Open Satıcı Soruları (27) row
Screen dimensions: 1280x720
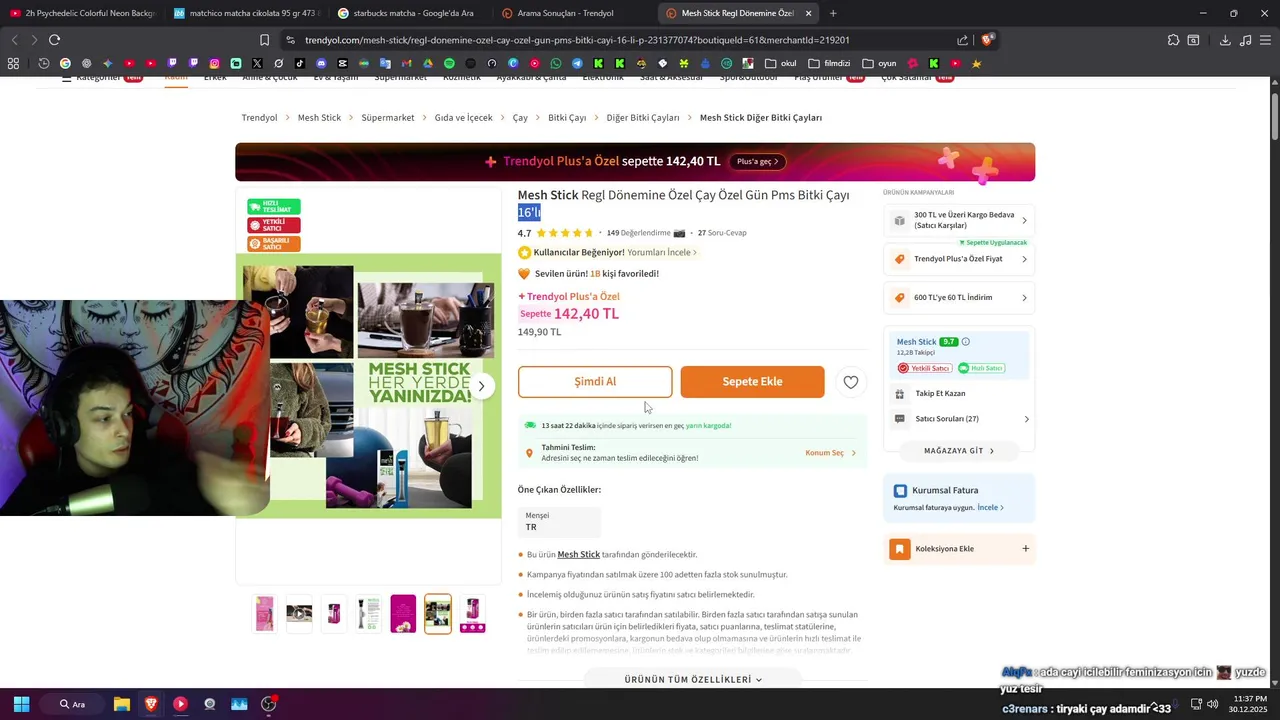961,419
